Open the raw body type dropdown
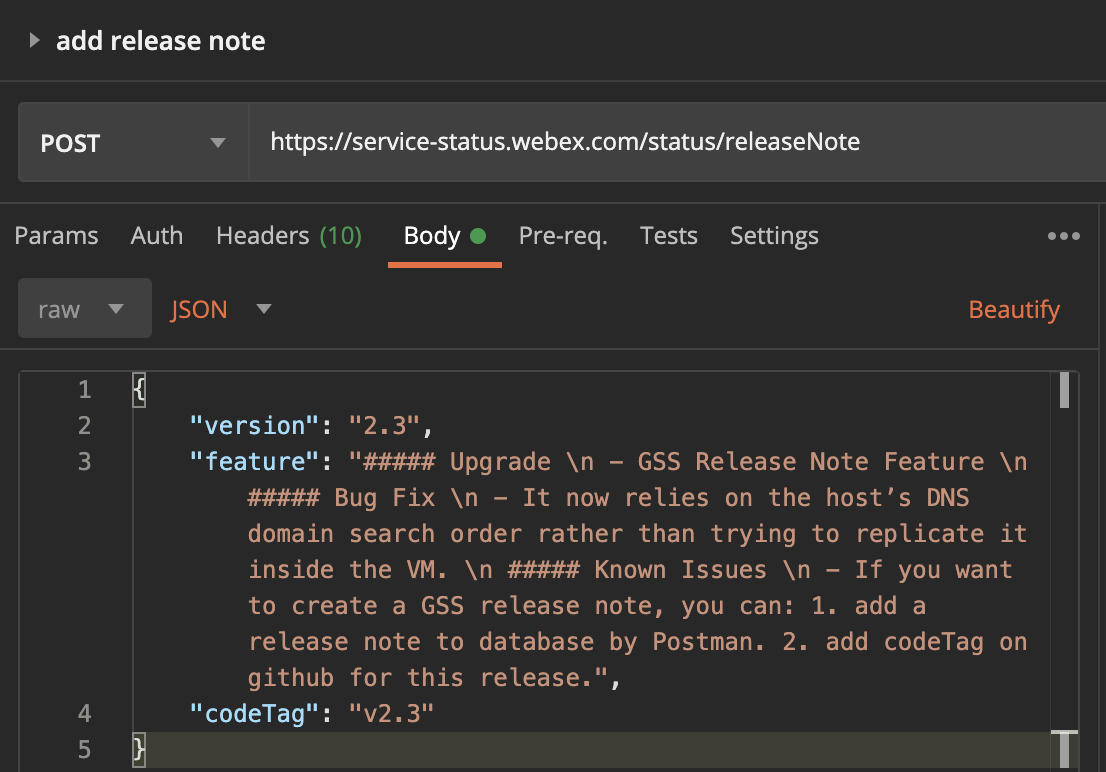This screenshot has height=772, width=1106. [85, 308]
